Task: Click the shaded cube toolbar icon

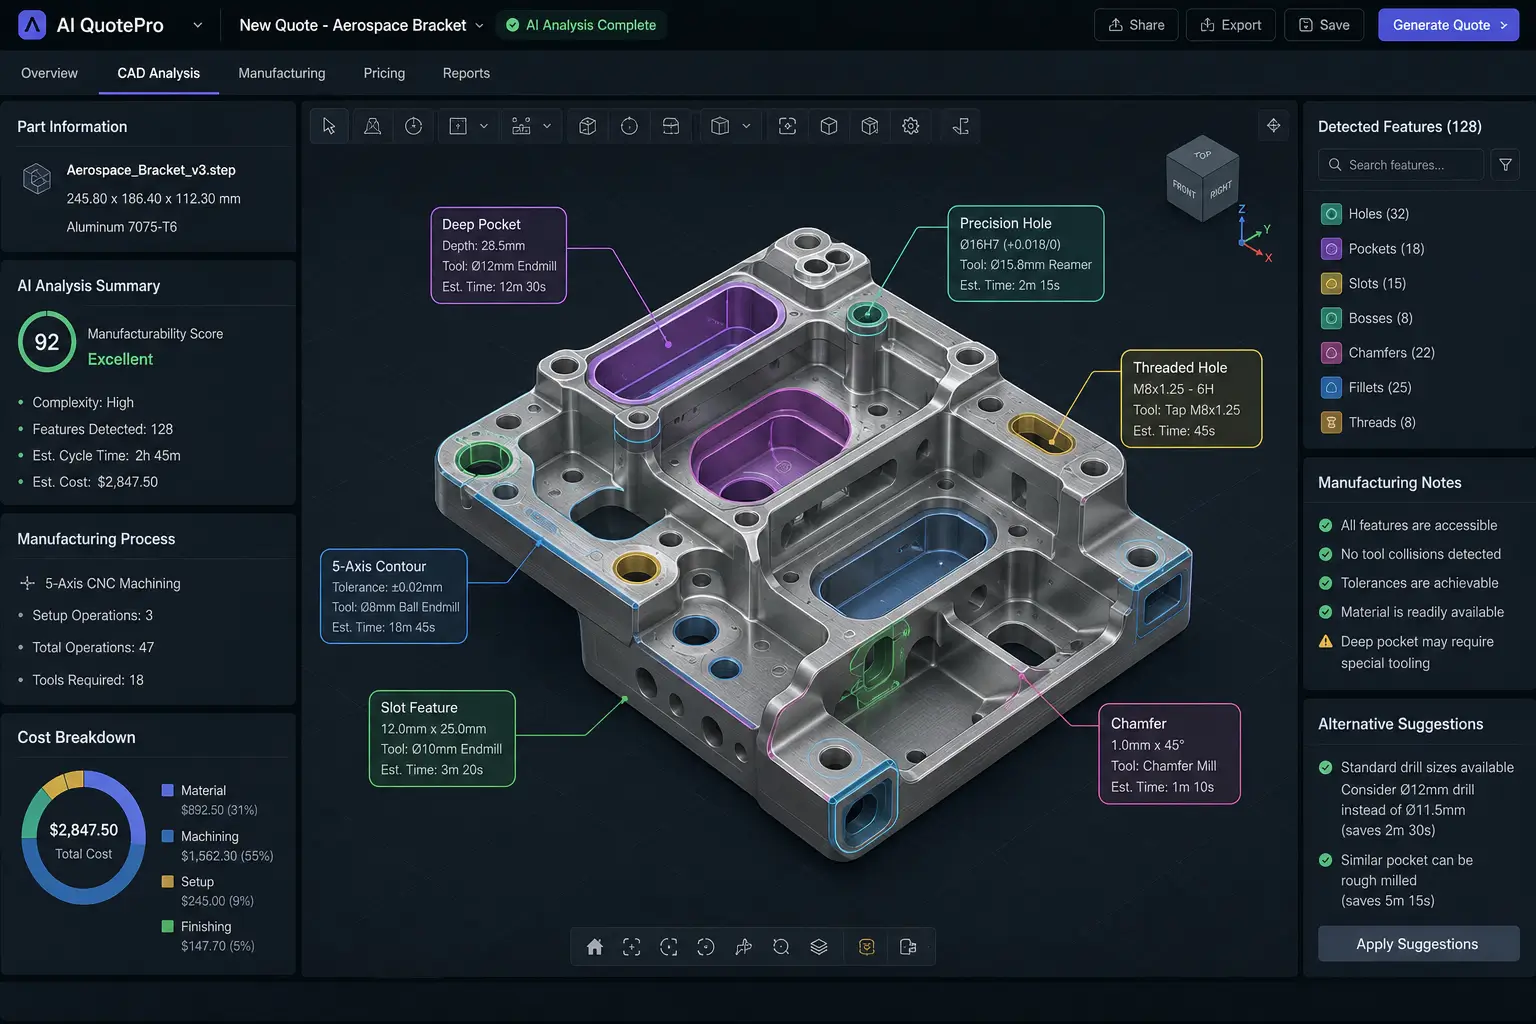Action: [x=870, y=126]
